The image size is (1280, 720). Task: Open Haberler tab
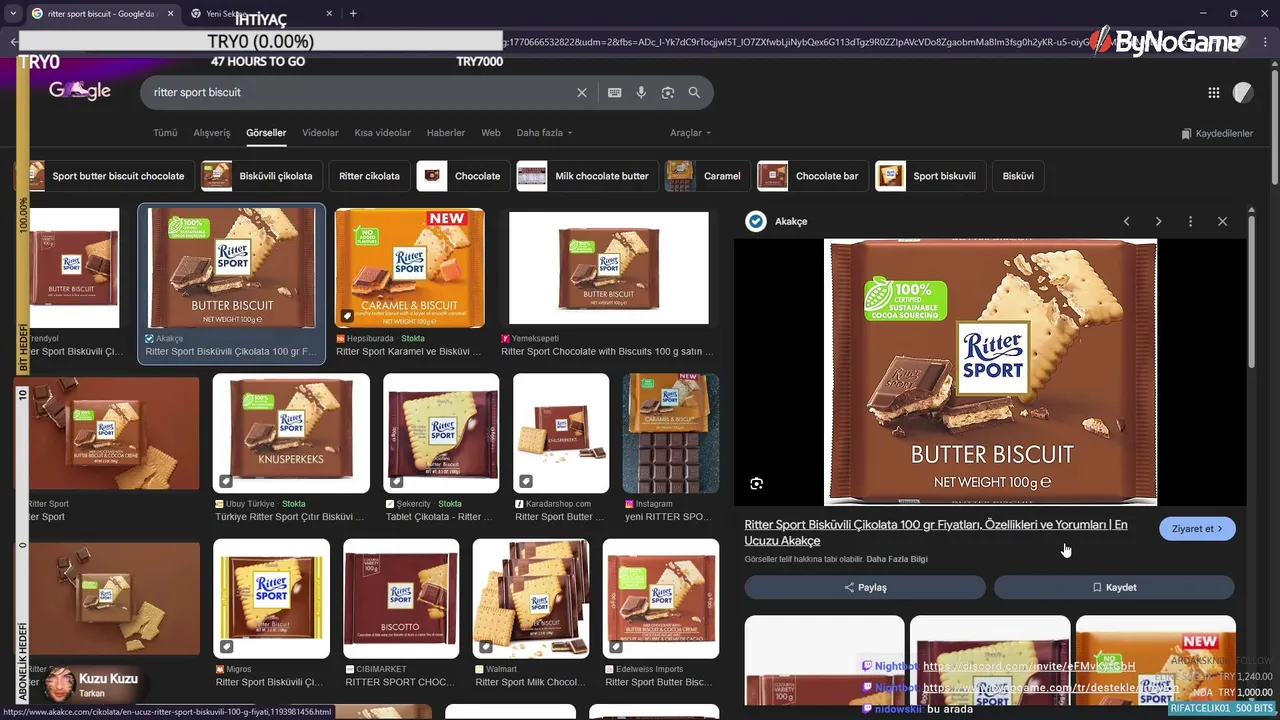click(446, 133)
